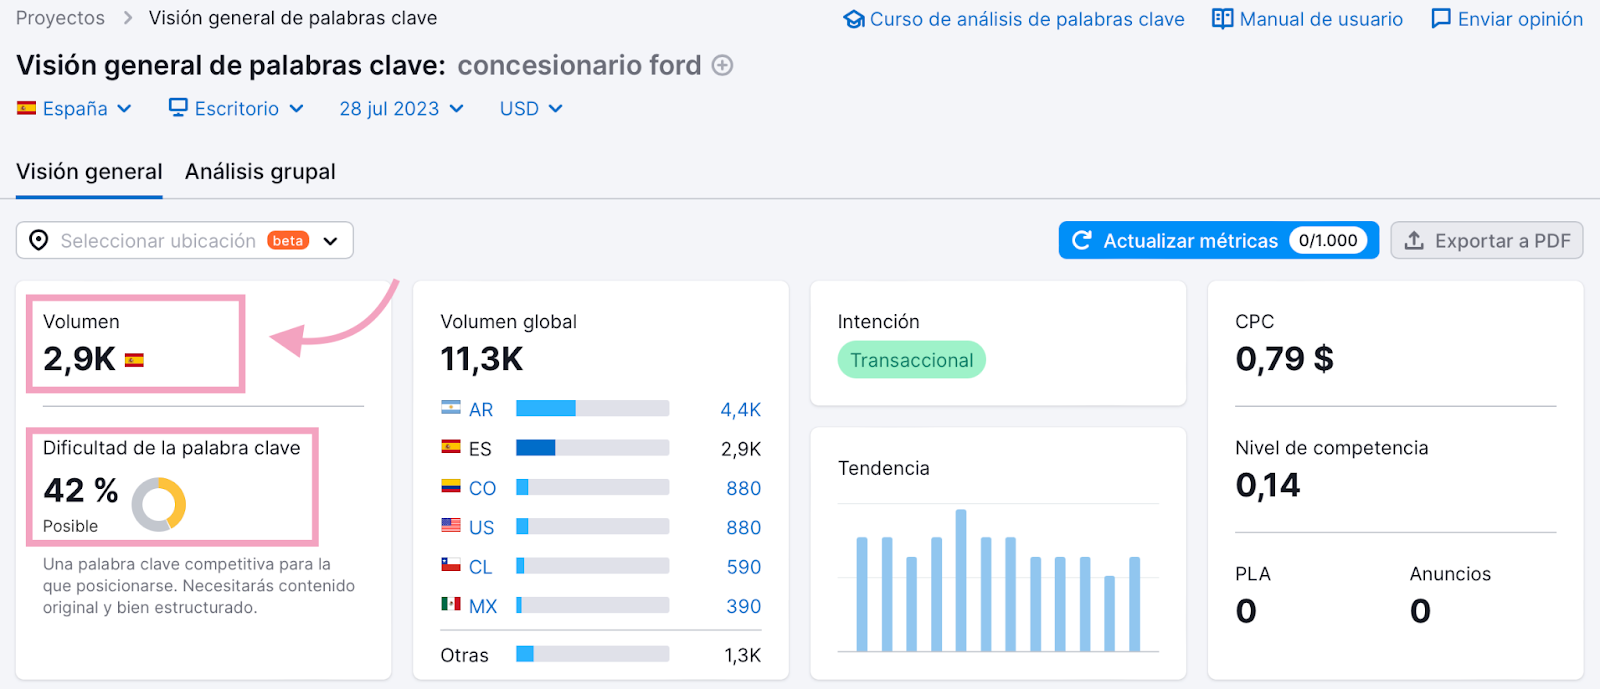Open the Escritorio device dropdown
The height and width of the screenshot is (689, 1600).
236,108
